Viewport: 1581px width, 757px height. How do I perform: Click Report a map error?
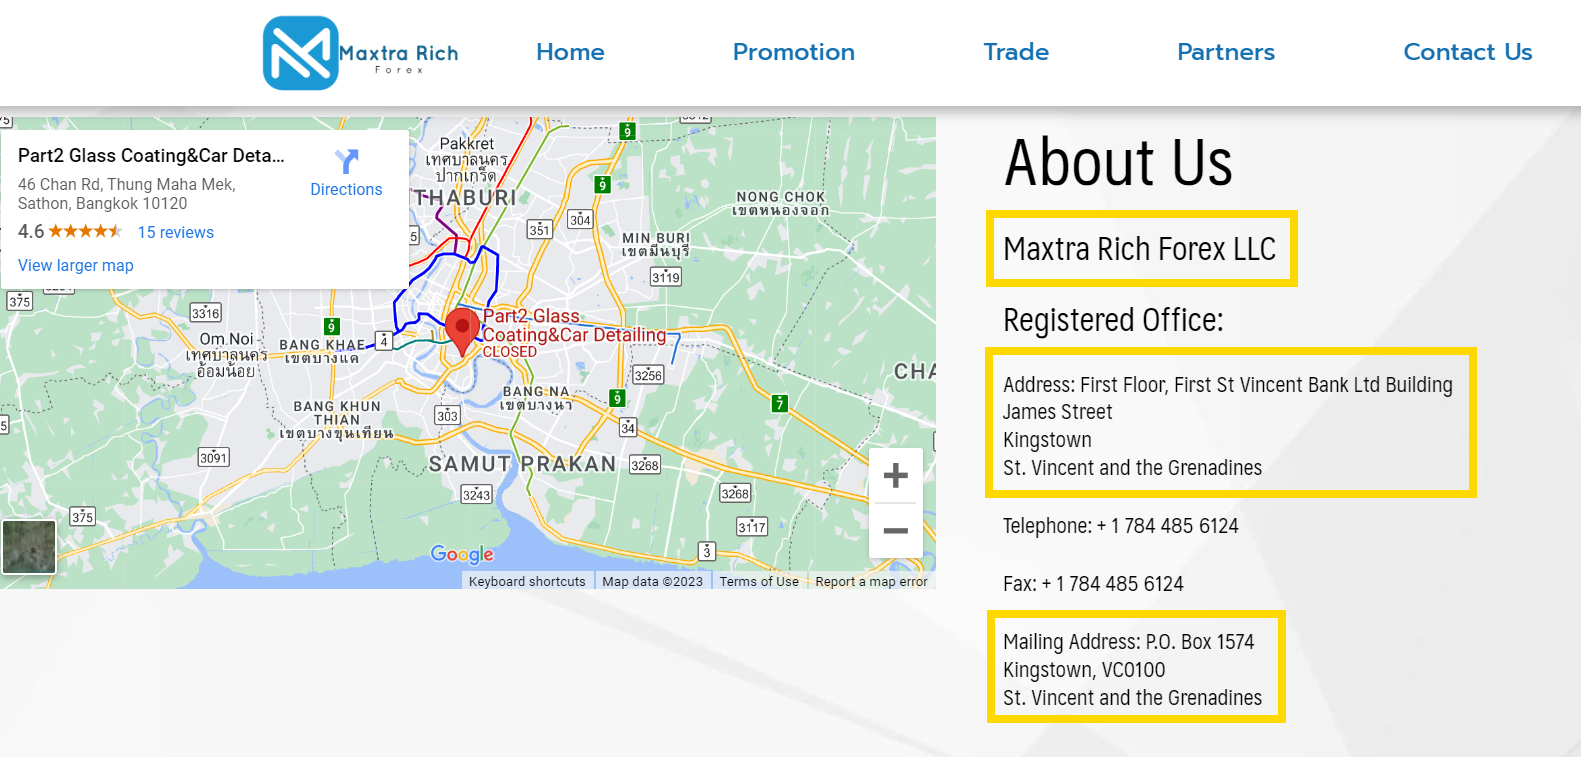point(871,581)
